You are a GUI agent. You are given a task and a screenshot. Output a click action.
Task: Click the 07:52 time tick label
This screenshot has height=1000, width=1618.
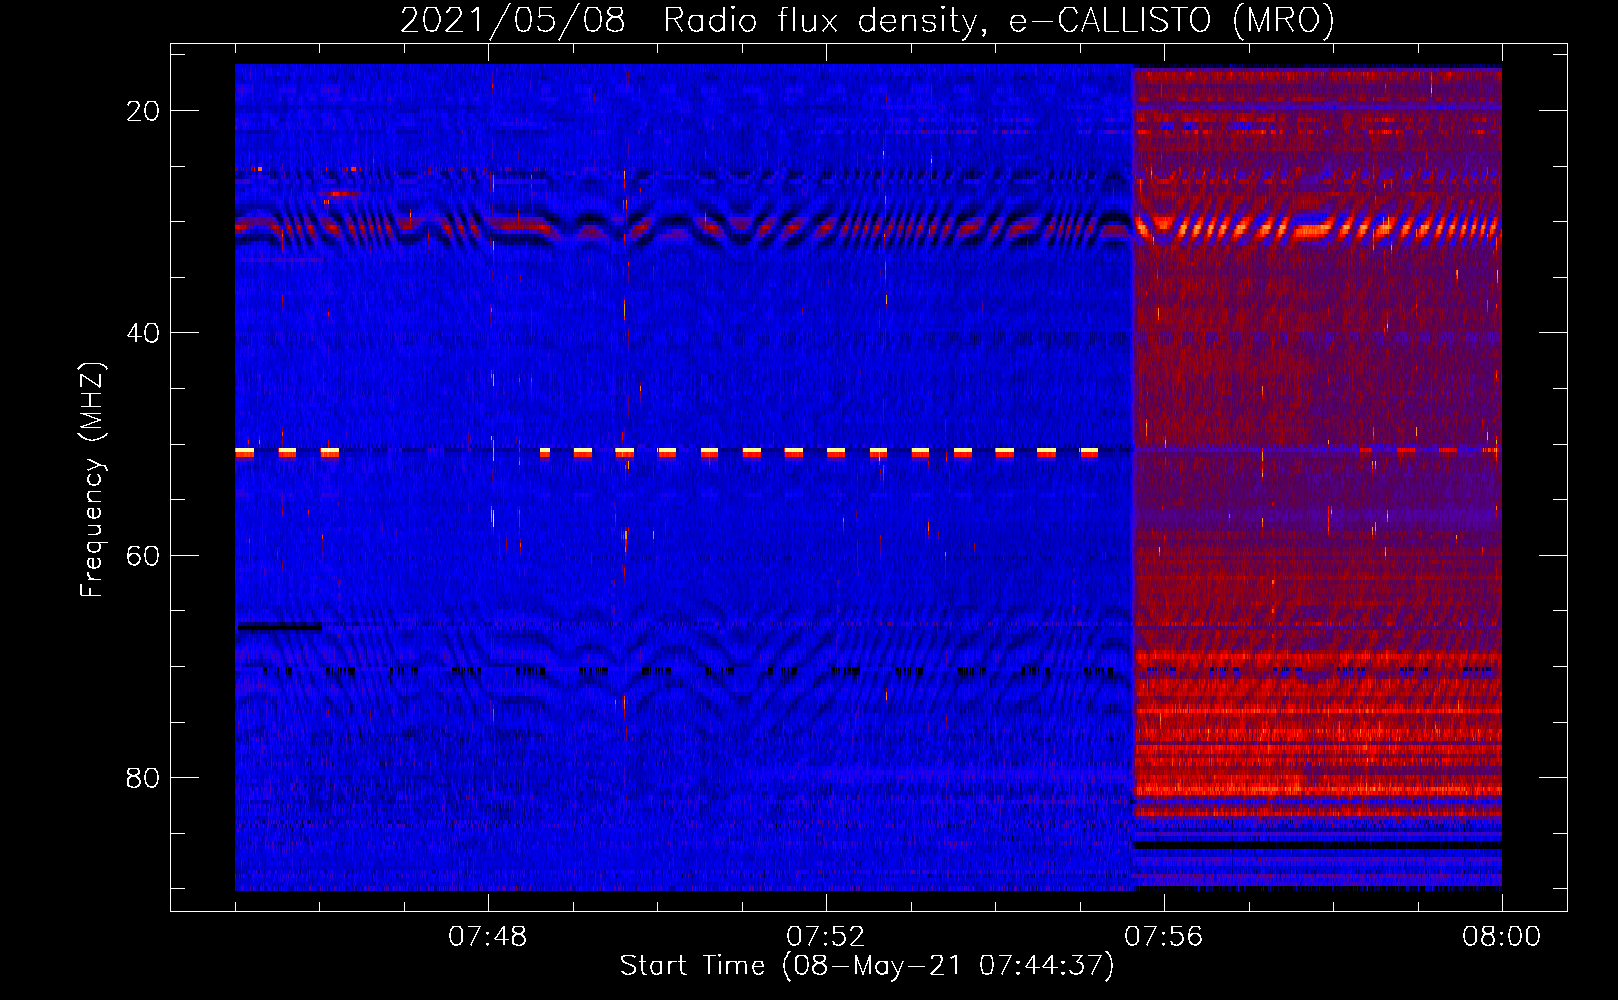(825, 937)
